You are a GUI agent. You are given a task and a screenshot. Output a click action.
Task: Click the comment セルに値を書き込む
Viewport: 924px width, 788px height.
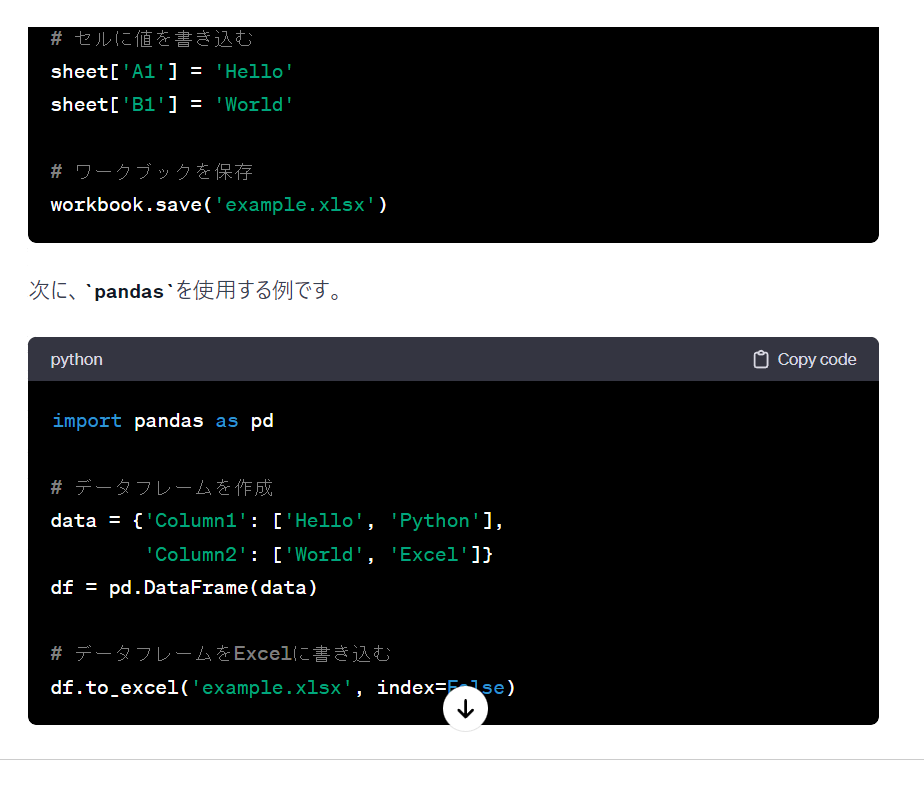click(152, 39)
